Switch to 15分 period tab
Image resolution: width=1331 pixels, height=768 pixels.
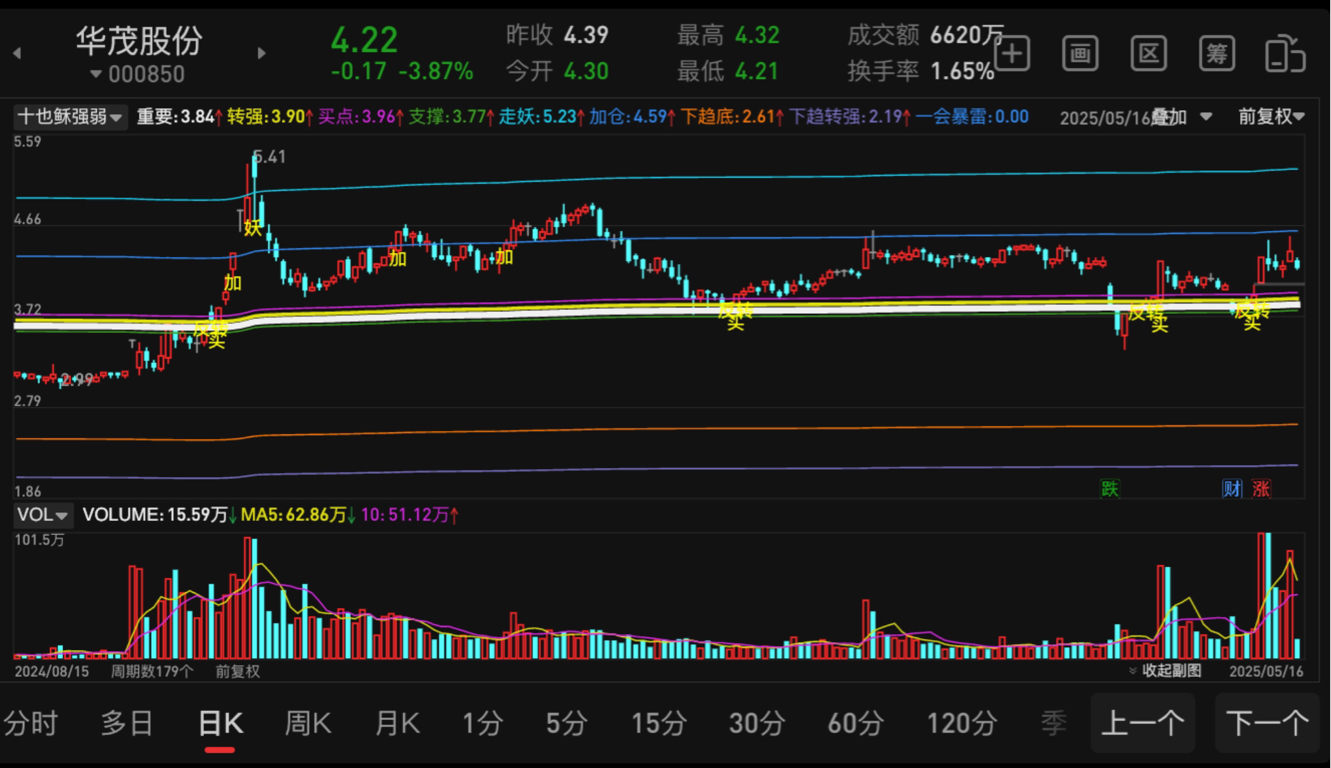pos(659,722)
